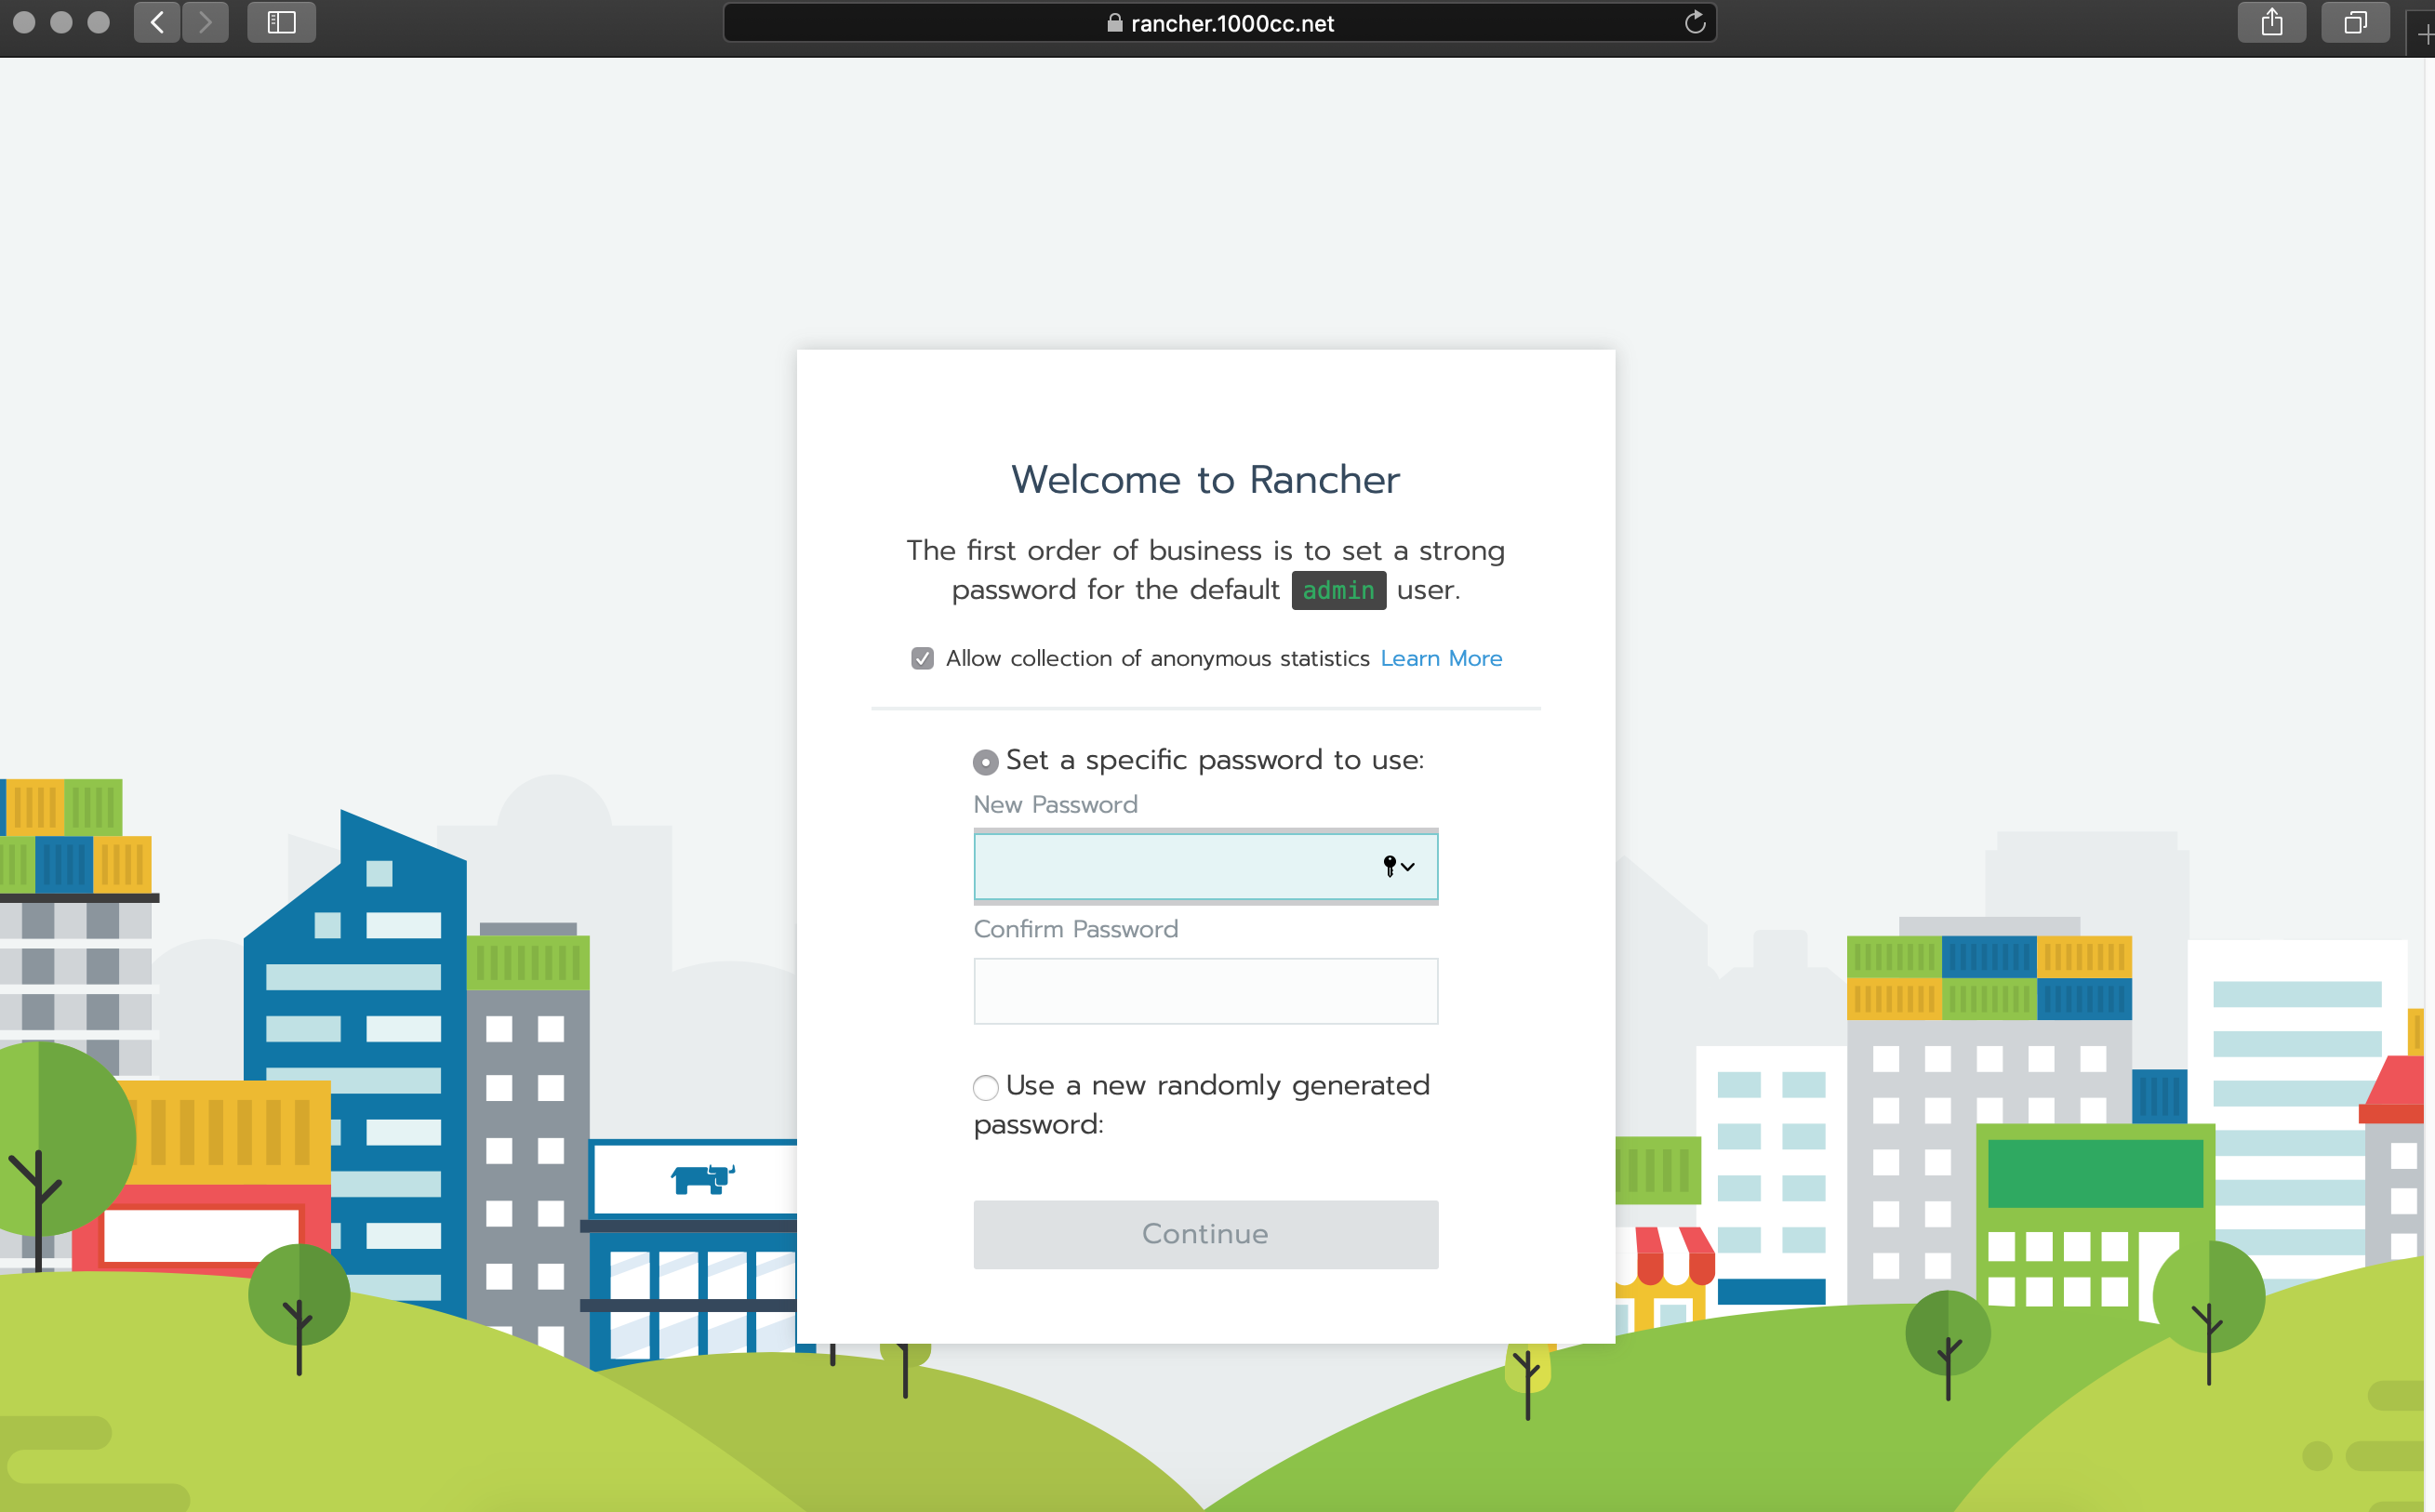Go back using Safari back arrow
Image resolution: width=2435 pixels, height=1512 pixels.
pyautogui.click(x=157, y=22)
